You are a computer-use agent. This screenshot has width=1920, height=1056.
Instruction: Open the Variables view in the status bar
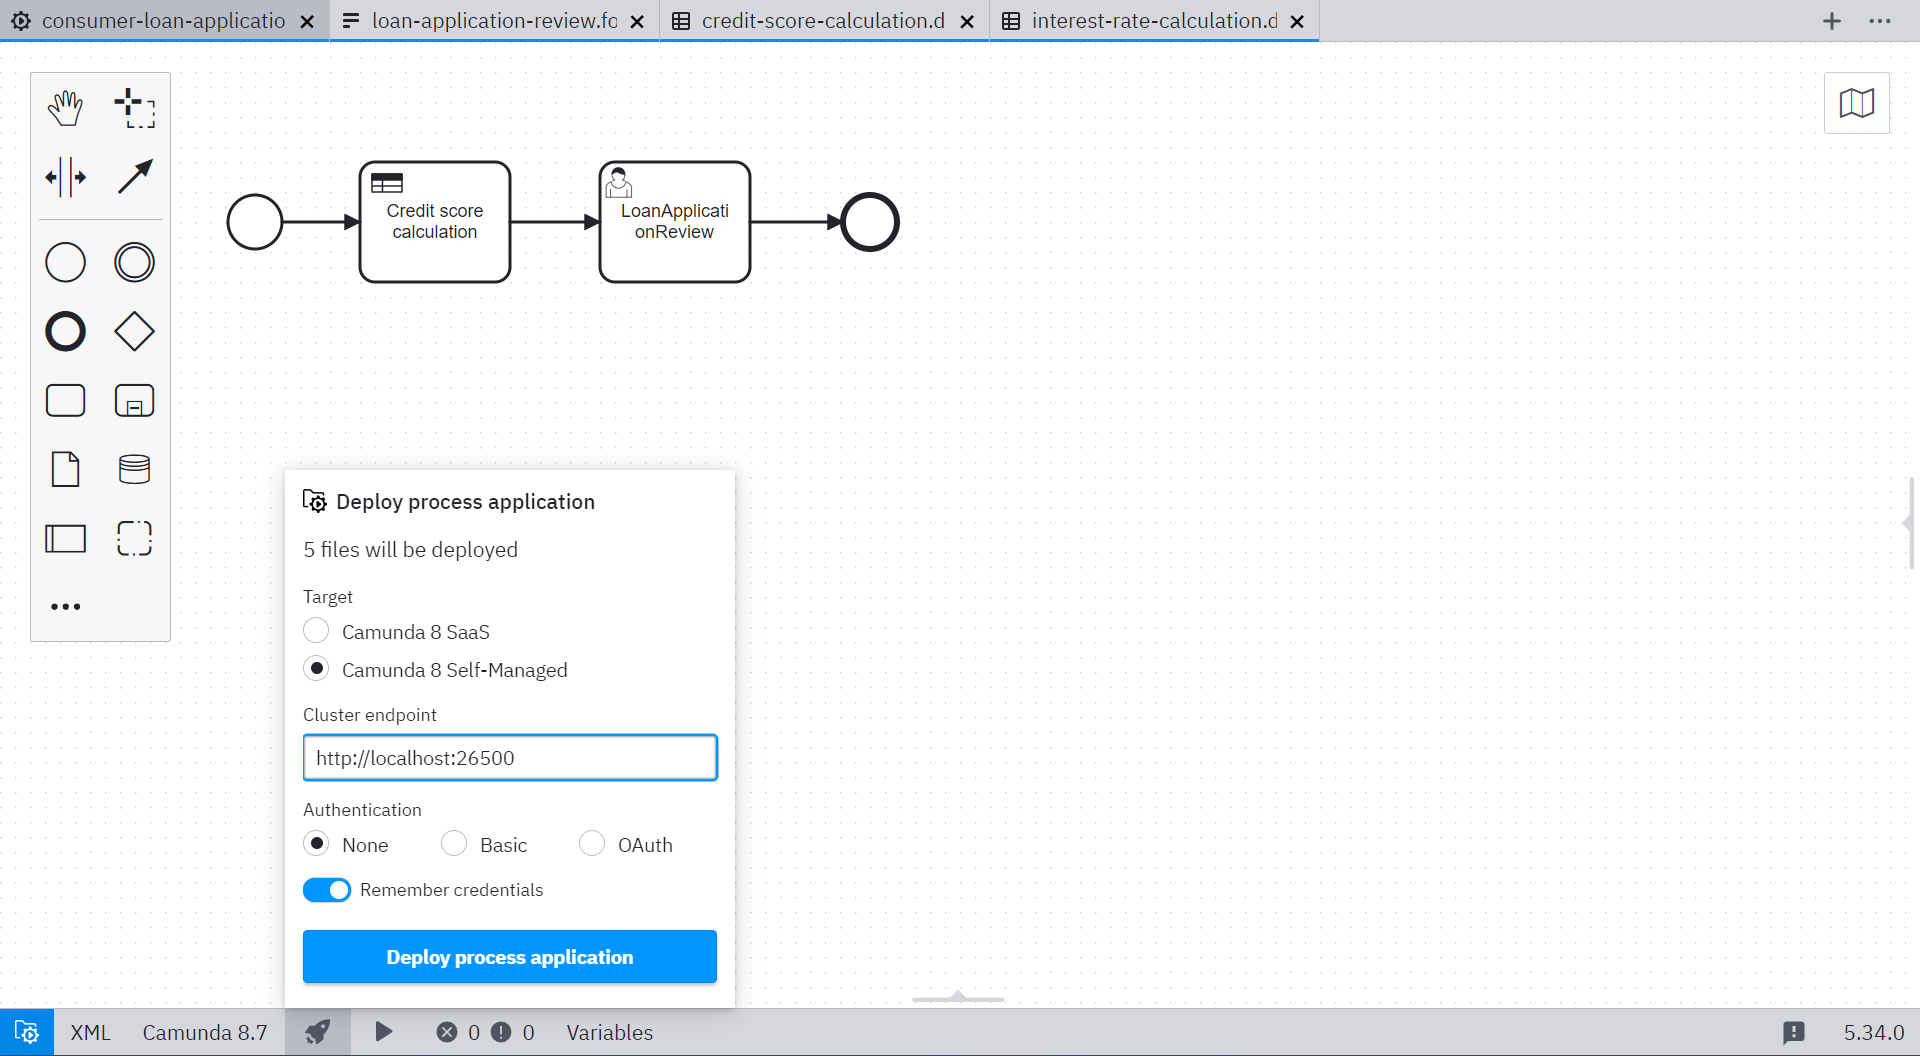608,1032
